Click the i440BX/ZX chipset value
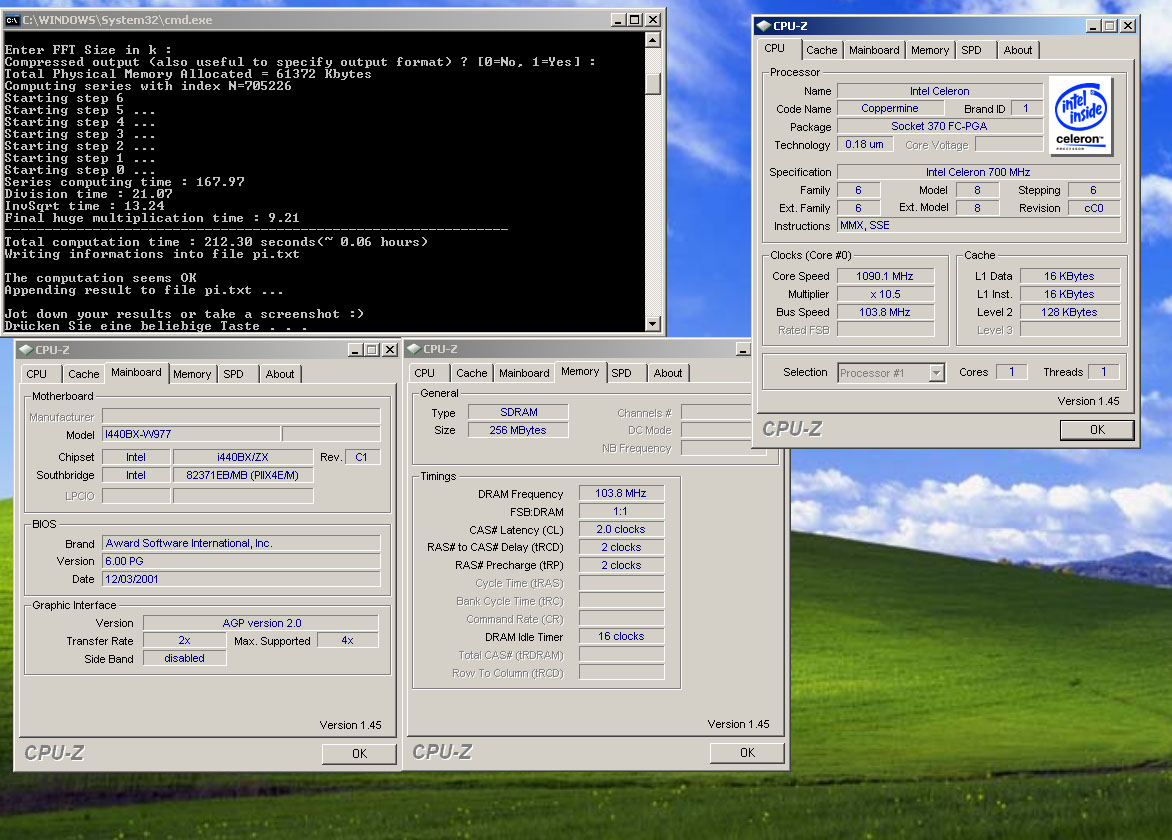Image resolution: width=1172 pixels, height=840 pixels. tap(243, 457)
